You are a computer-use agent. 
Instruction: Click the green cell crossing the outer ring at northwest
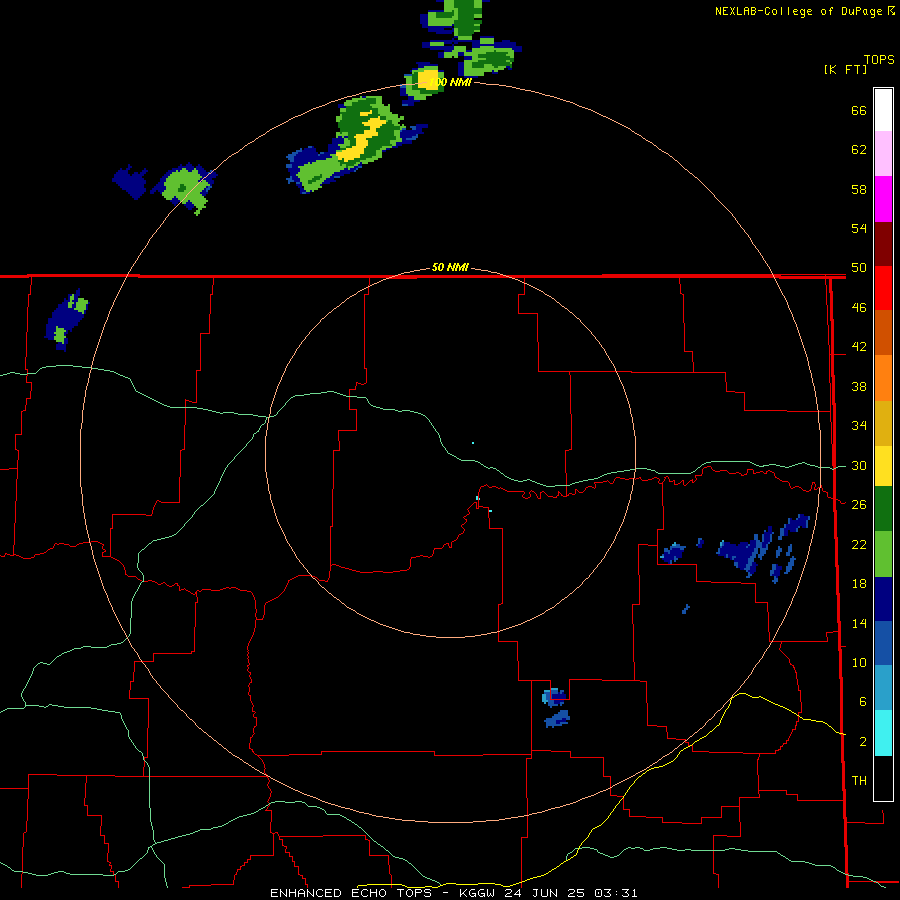tap(187, 187)
